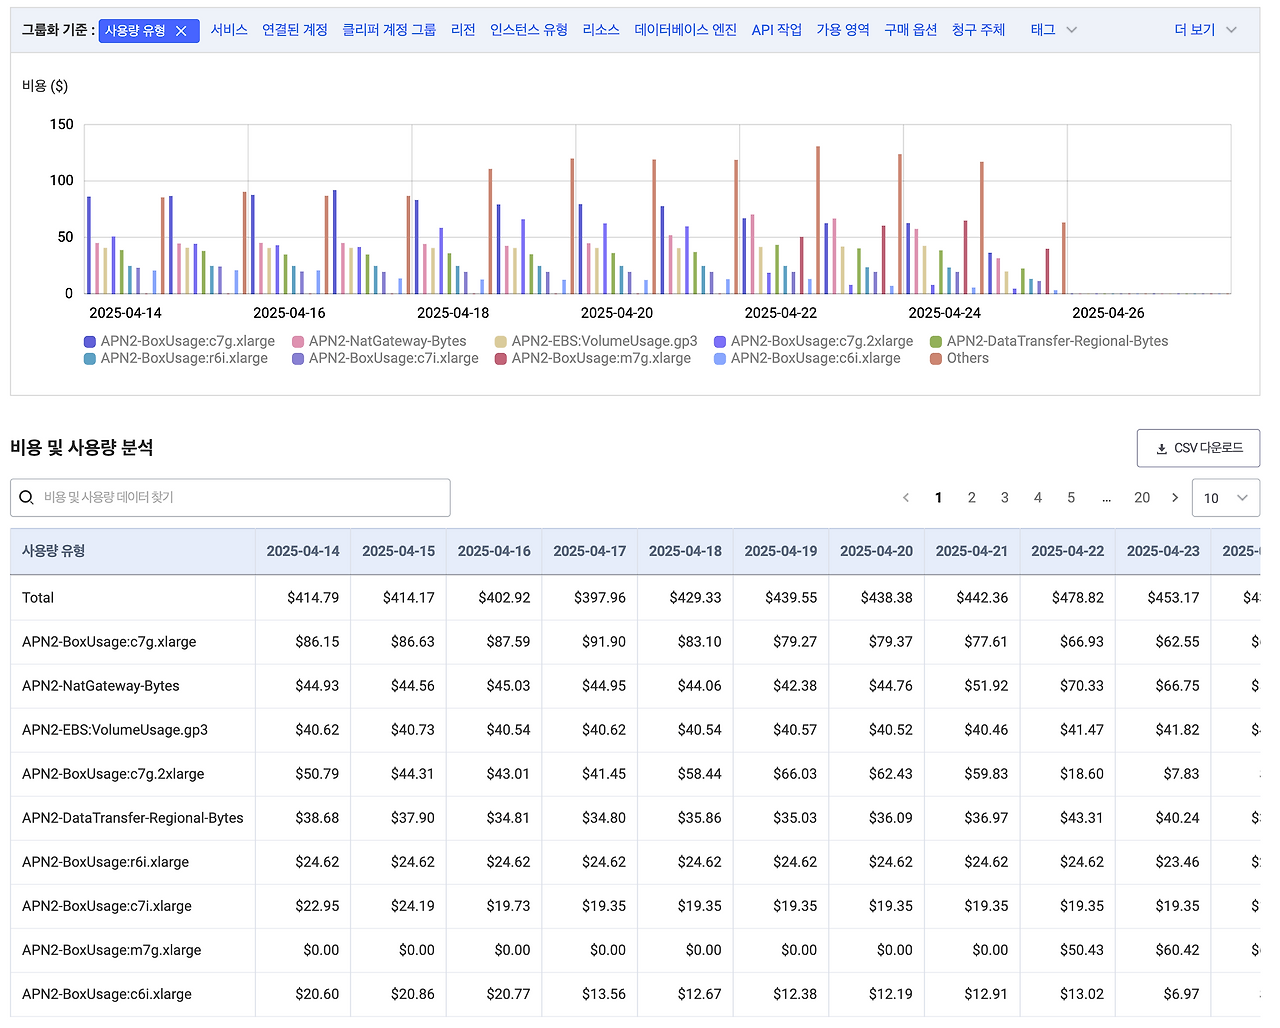Viewport: 1280px width, 1028px height.
Task: Group by 구매 옵션
Action: tap(911, 30)
